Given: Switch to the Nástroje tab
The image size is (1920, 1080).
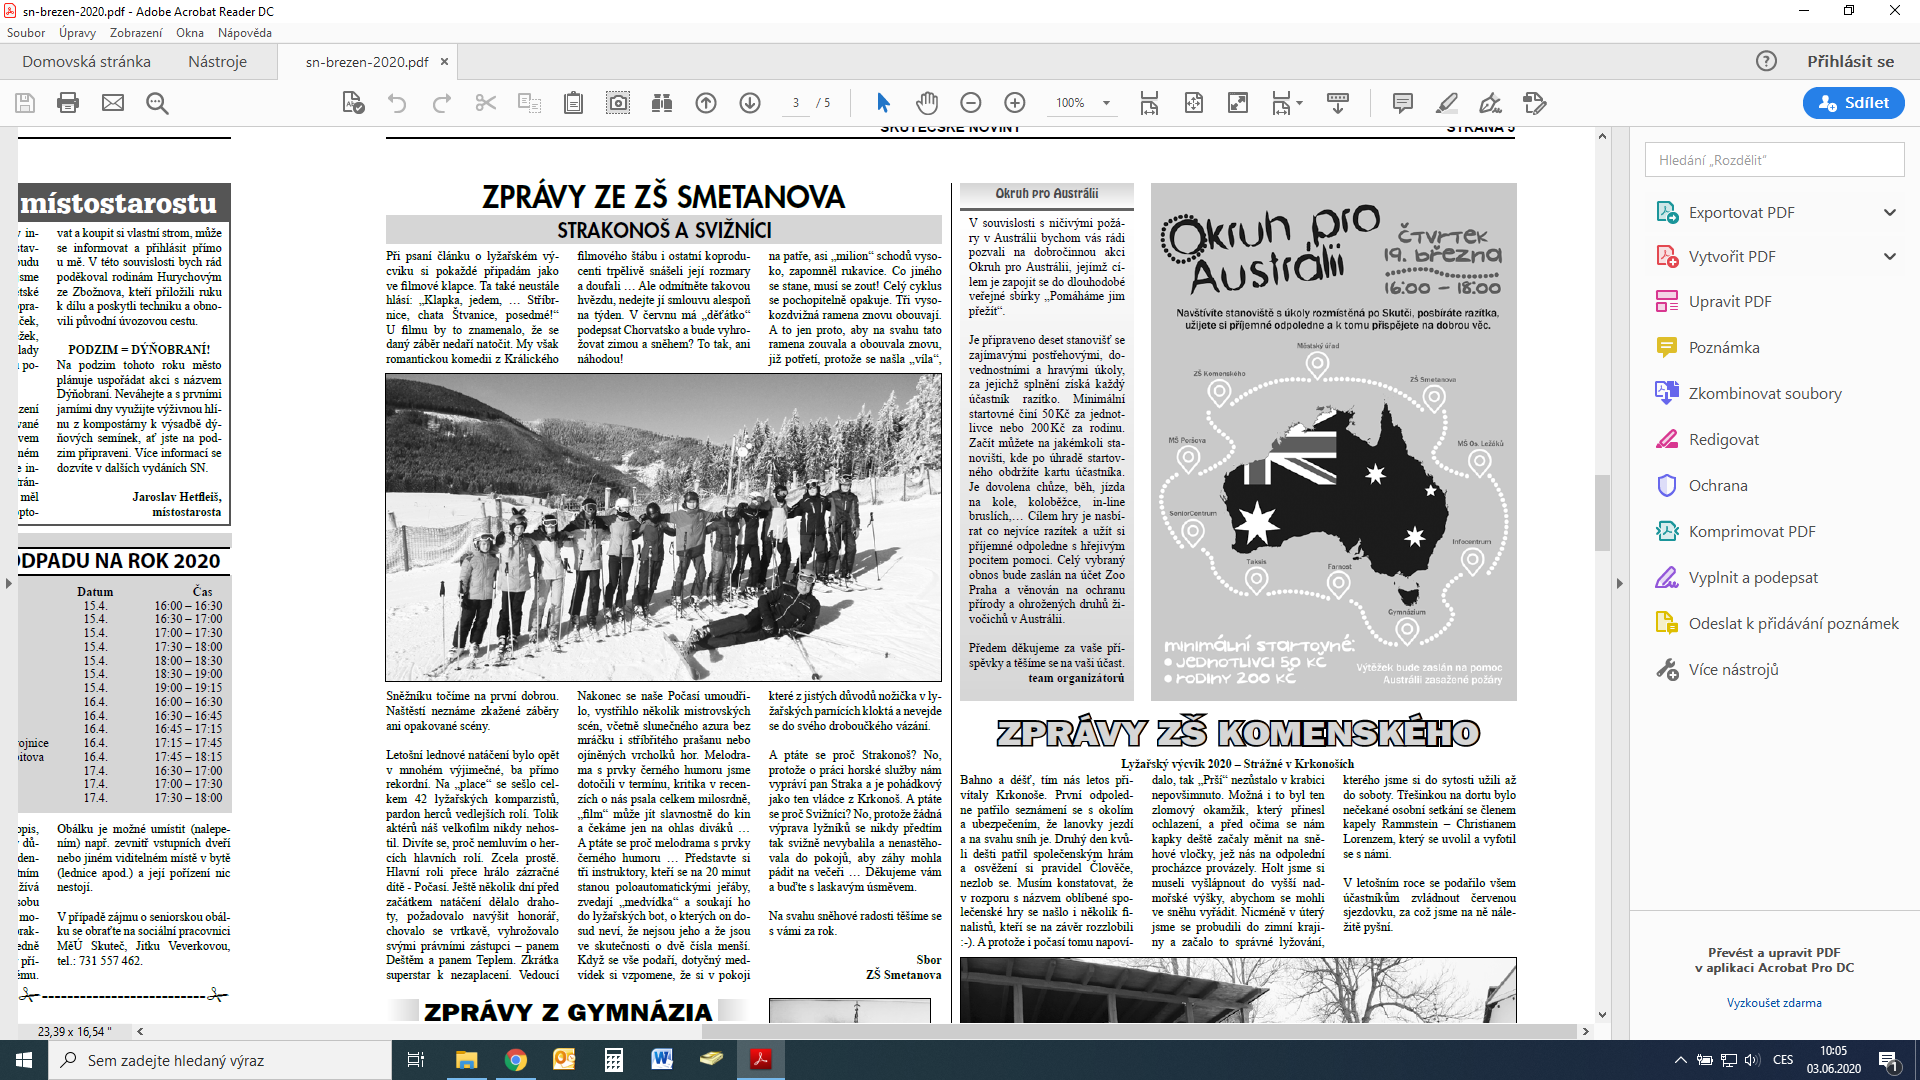Looking at the screenshot, I should 217,61.
